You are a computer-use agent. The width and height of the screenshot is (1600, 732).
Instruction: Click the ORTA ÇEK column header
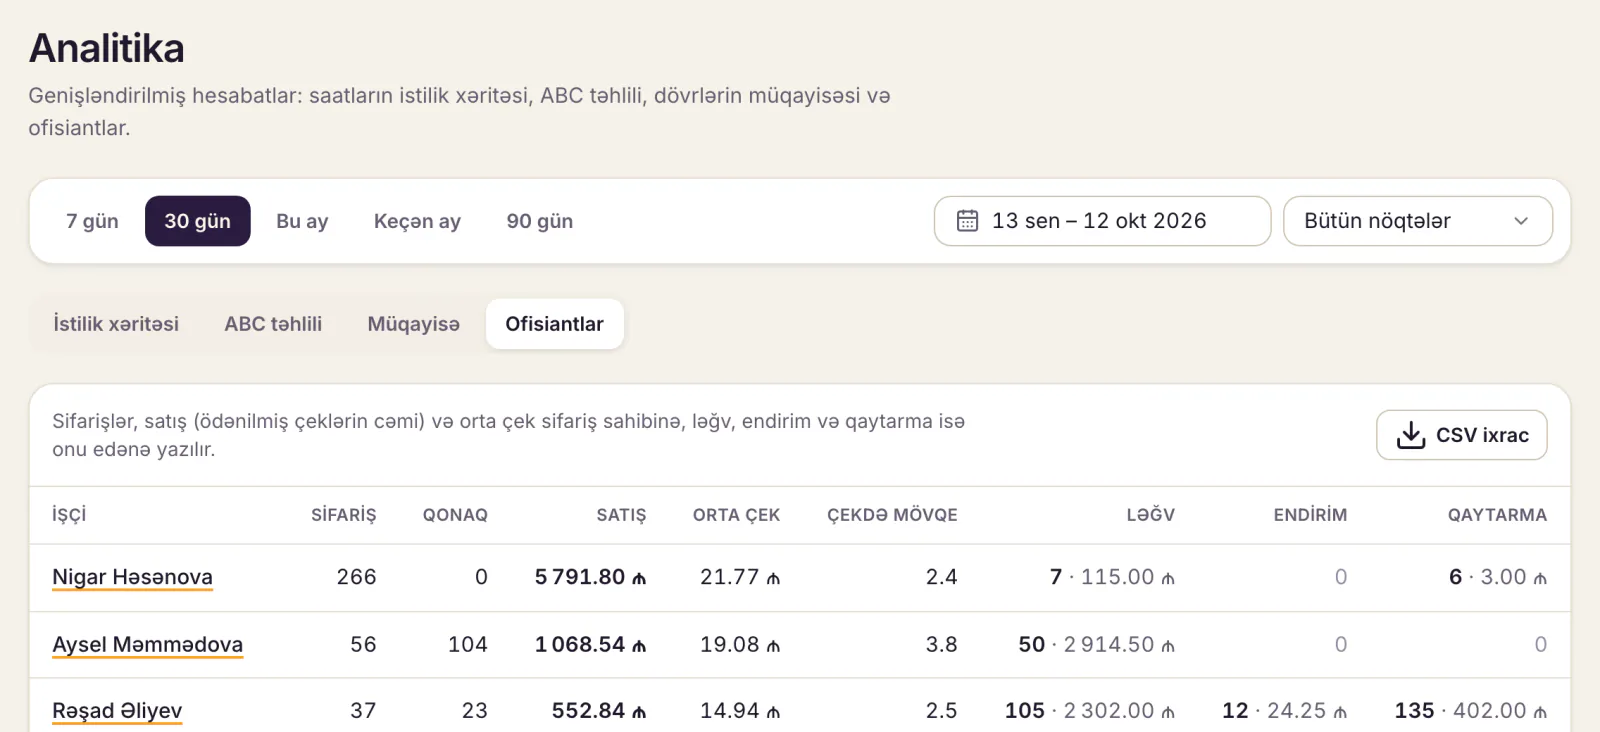click(736, 515)
